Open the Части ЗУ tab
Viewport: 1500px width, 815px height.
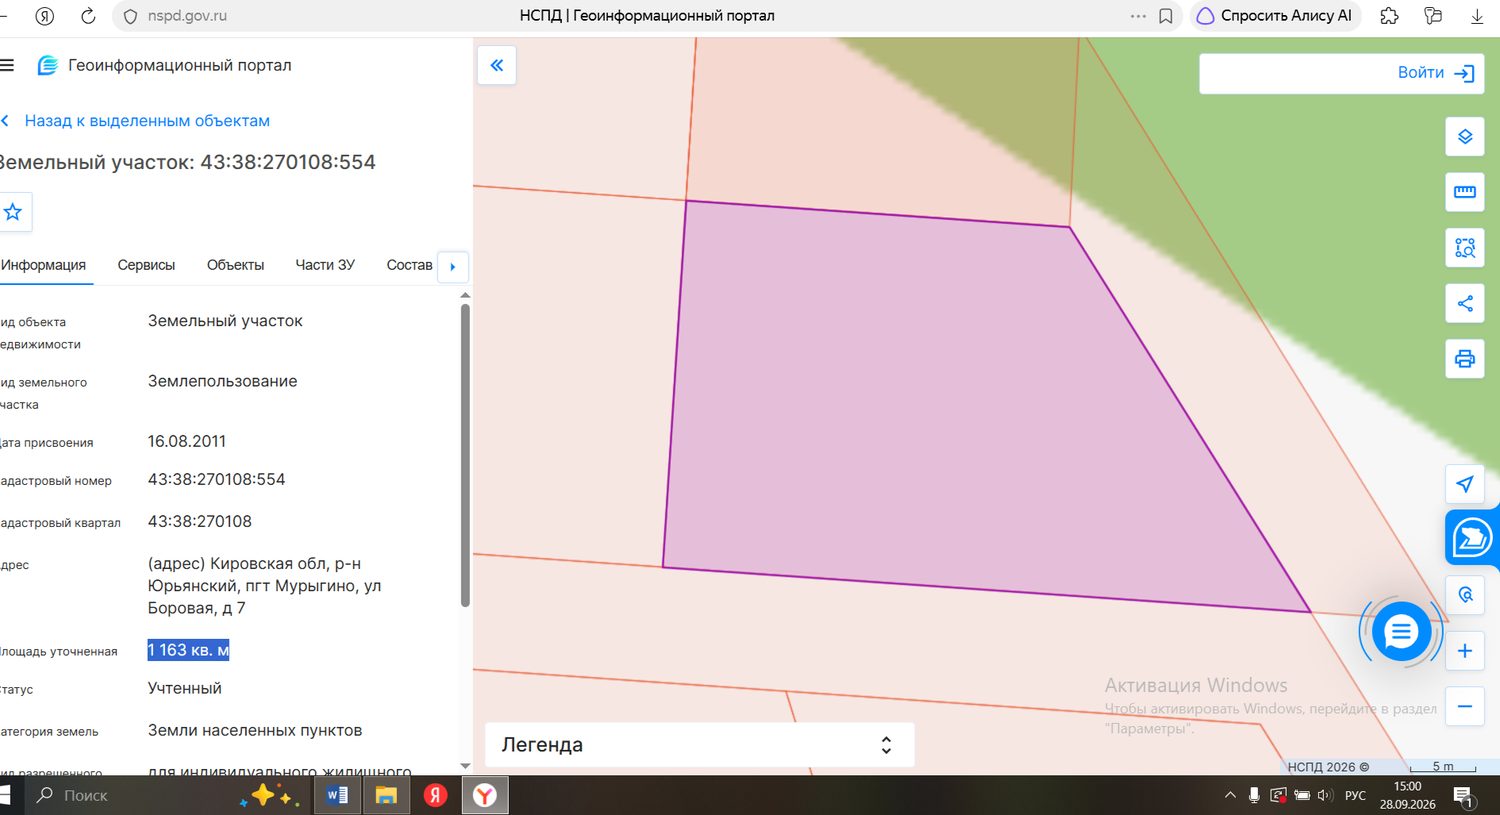pyautogui.click(x=325, y=265)
